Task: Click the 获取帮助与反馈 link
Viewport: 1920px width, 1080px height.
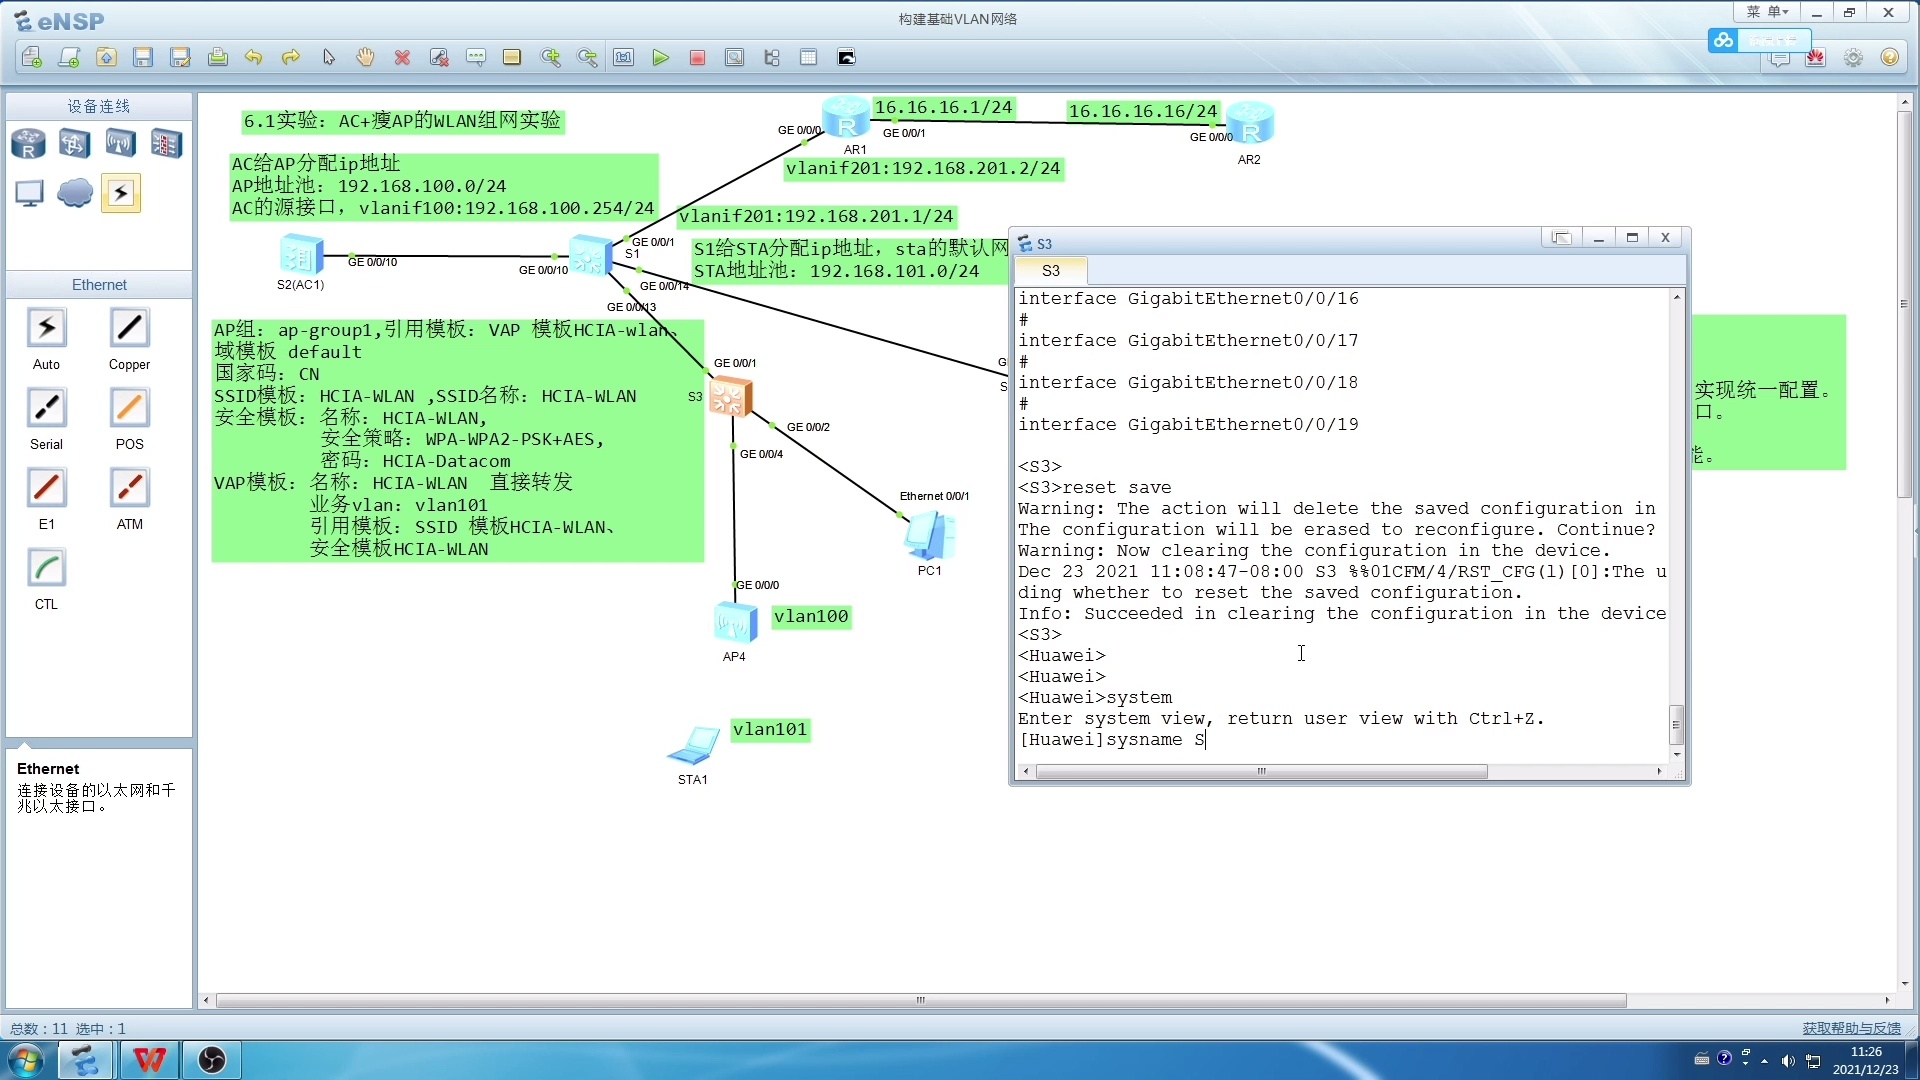Action: (1851, 1028)
